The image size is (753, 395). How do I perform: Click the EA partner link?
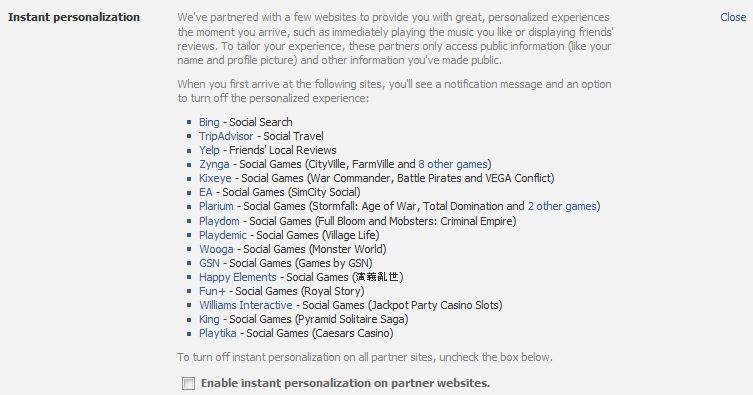click(x=206, y=192)
